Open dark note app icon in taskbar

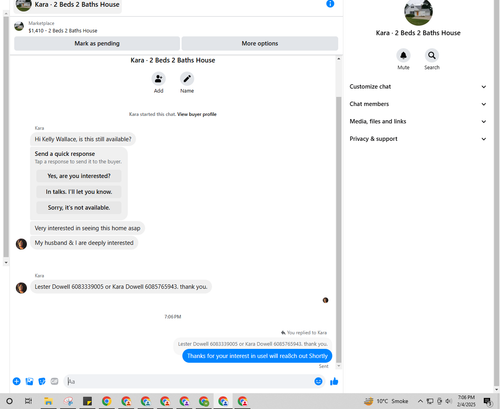[87, 401]
